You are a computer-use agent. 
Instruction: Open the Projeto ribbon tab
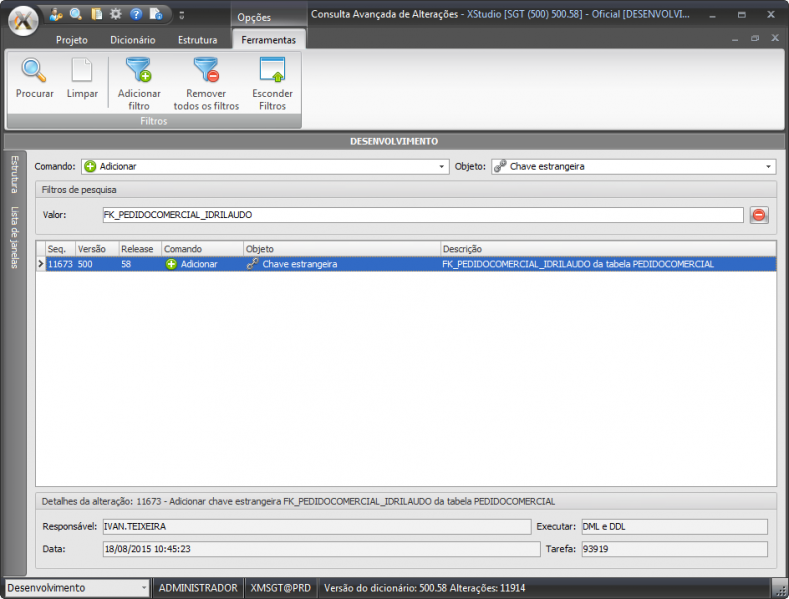pyautogui.click(x=71, y=40)
